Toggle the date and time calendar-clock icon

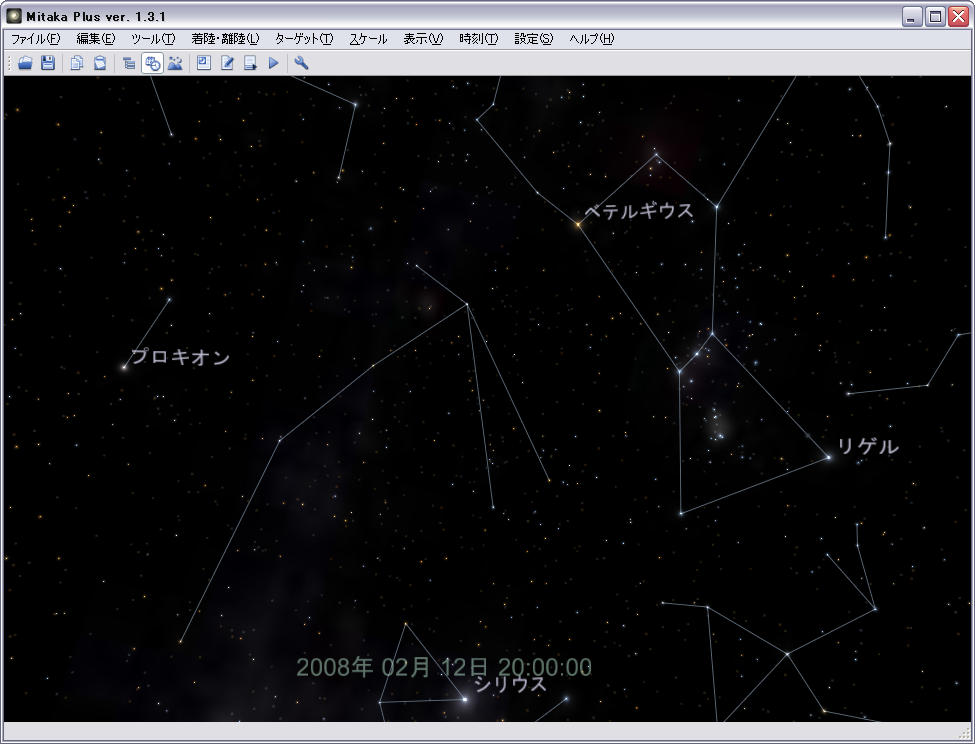[x=152, y=63]
